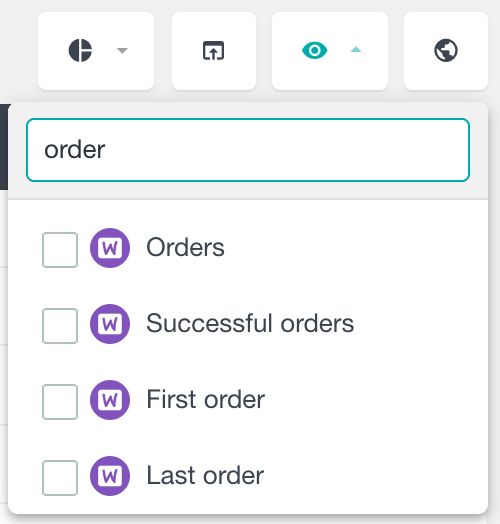Choose the First order label
Viewport: 500px width, 524px height.
206,399
